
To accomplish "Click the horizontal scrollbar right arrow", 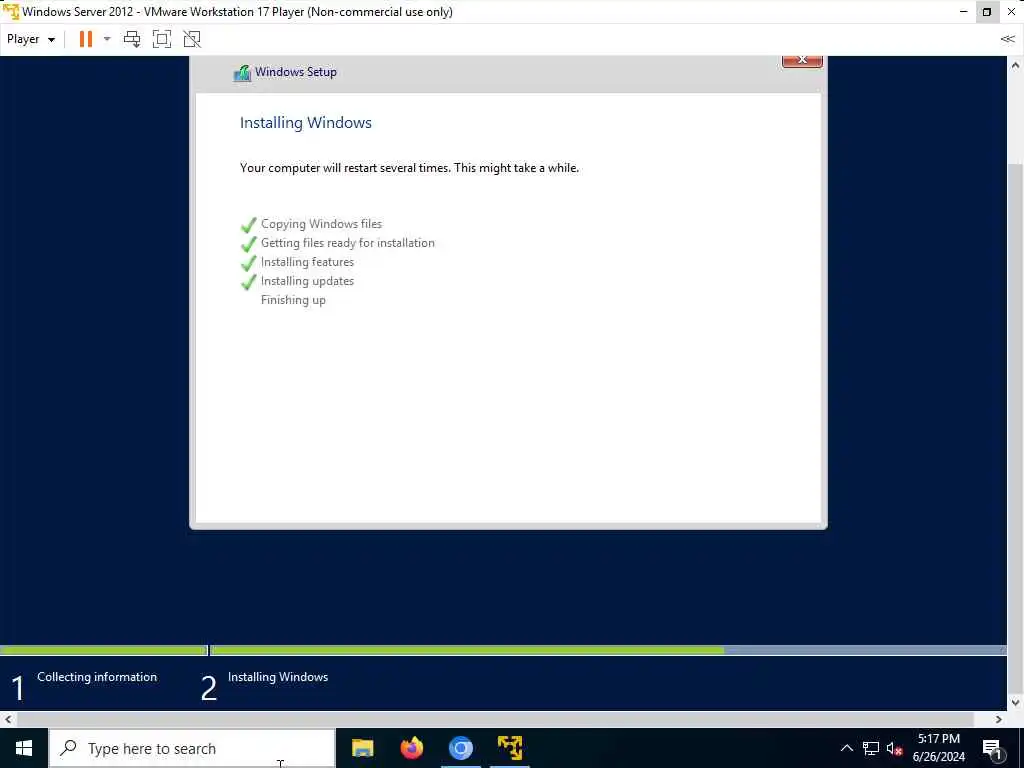I will point(999,720).
